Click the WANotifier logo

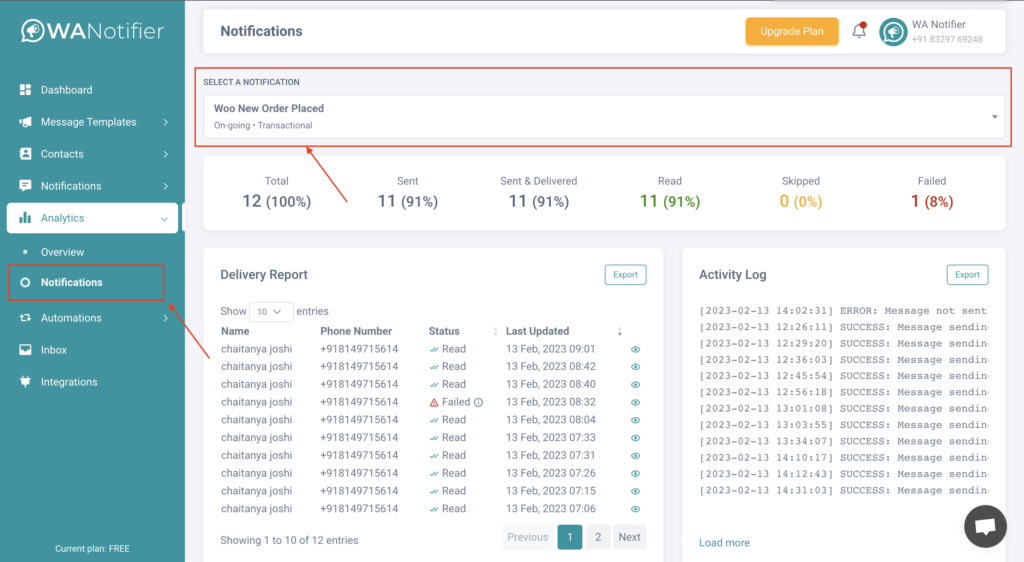[92, 31]
